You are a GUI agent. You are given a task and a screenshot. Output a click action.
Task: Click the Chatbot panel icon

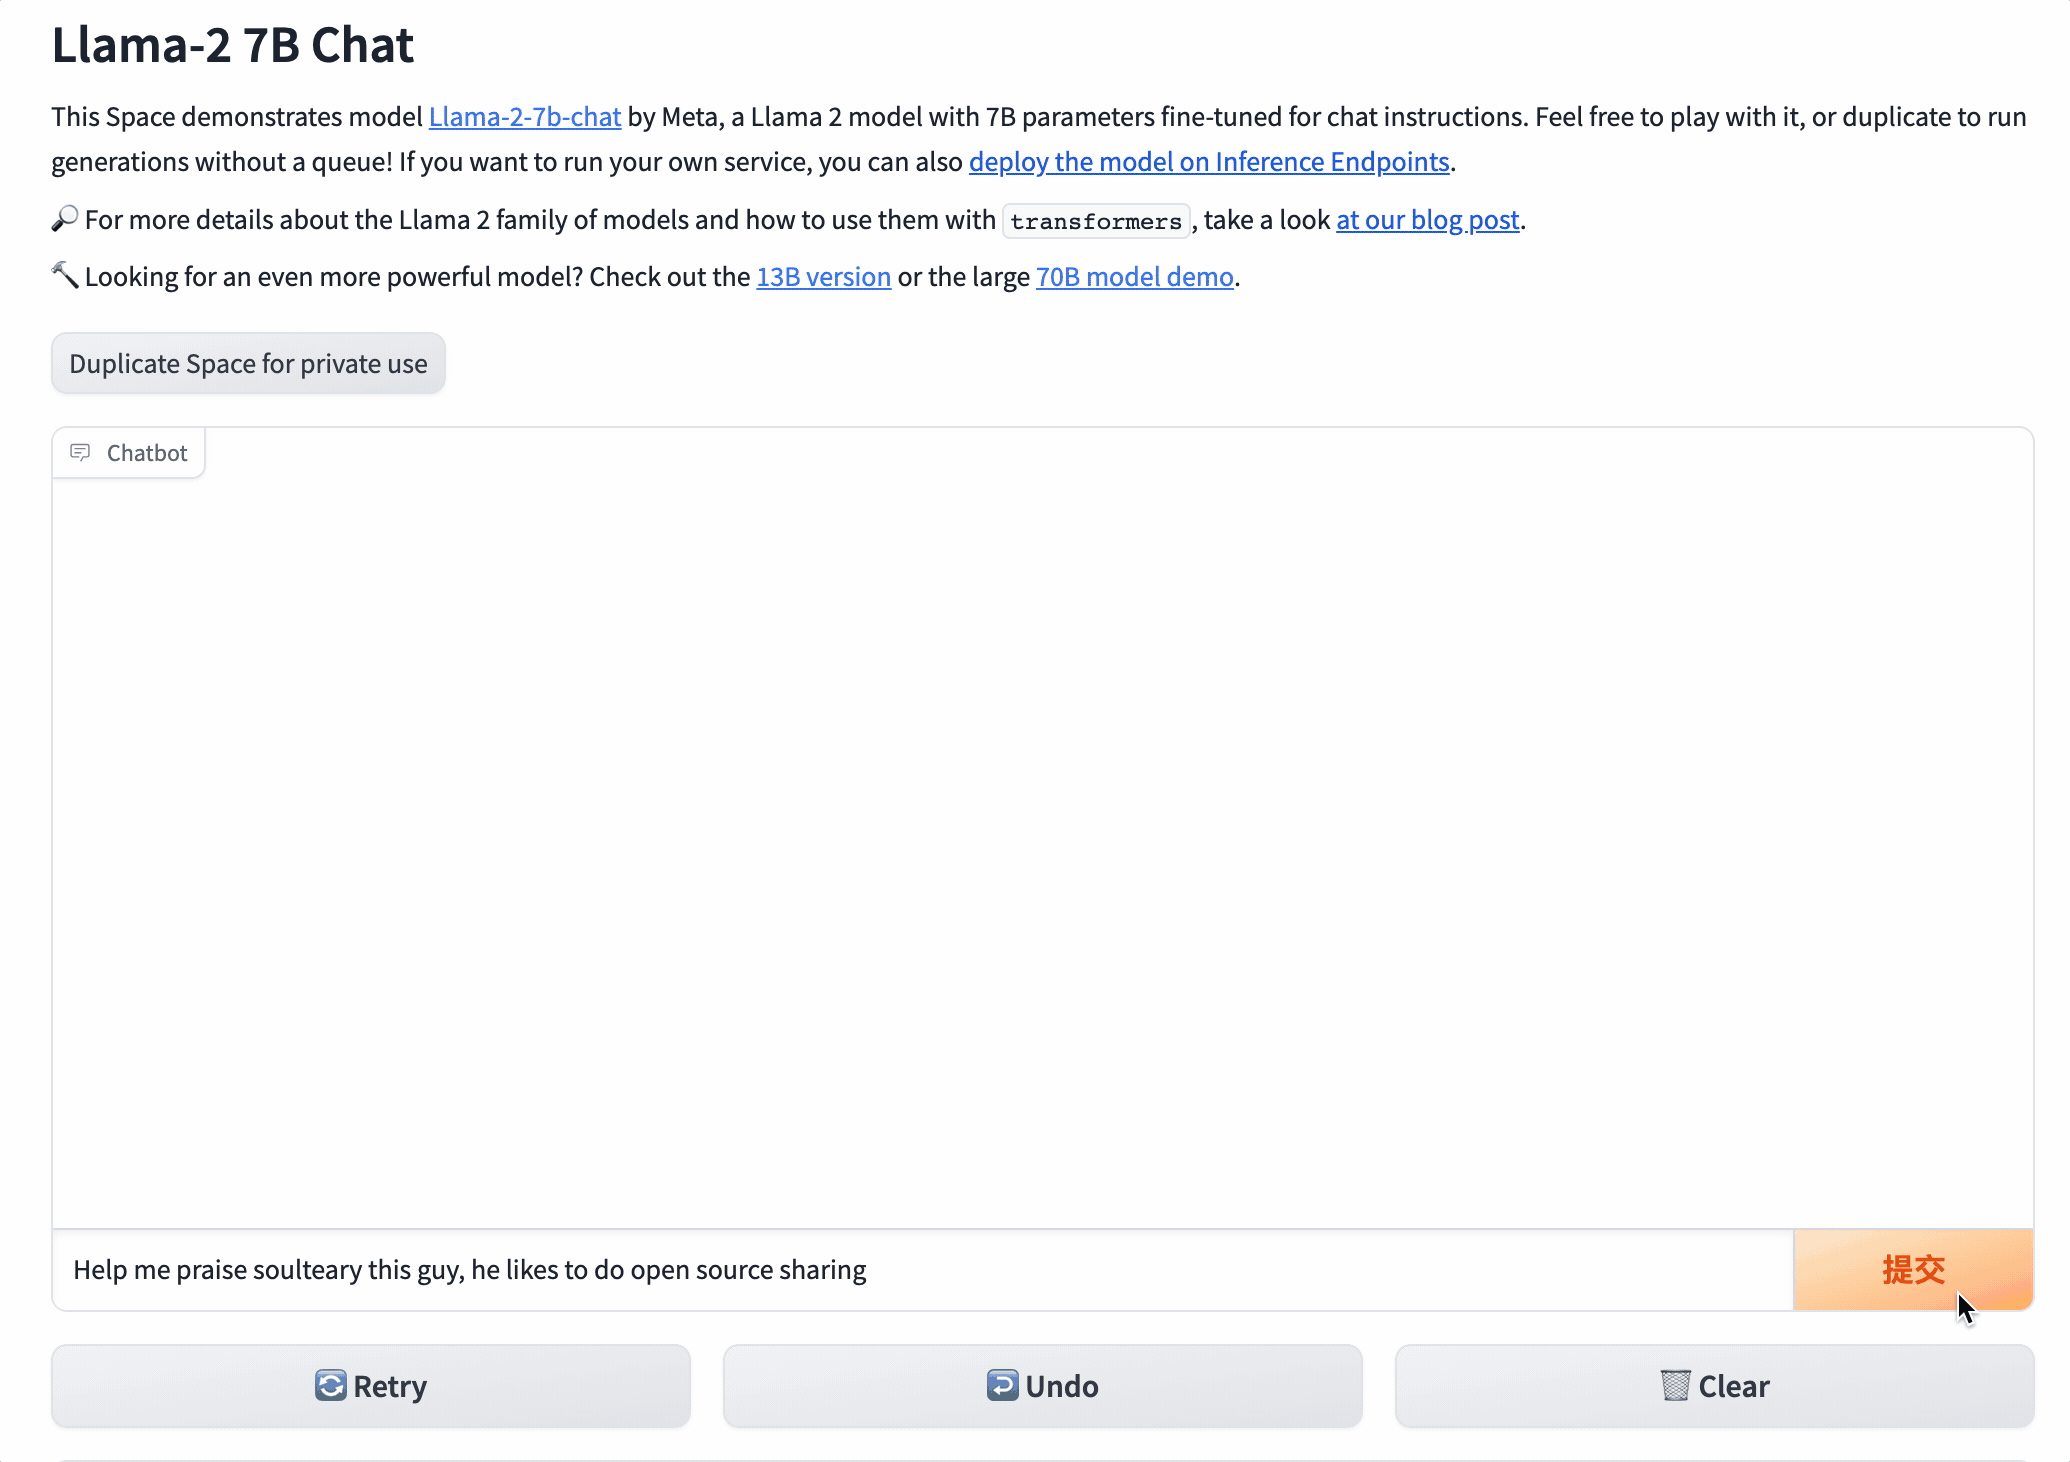(x=79, y=453)
